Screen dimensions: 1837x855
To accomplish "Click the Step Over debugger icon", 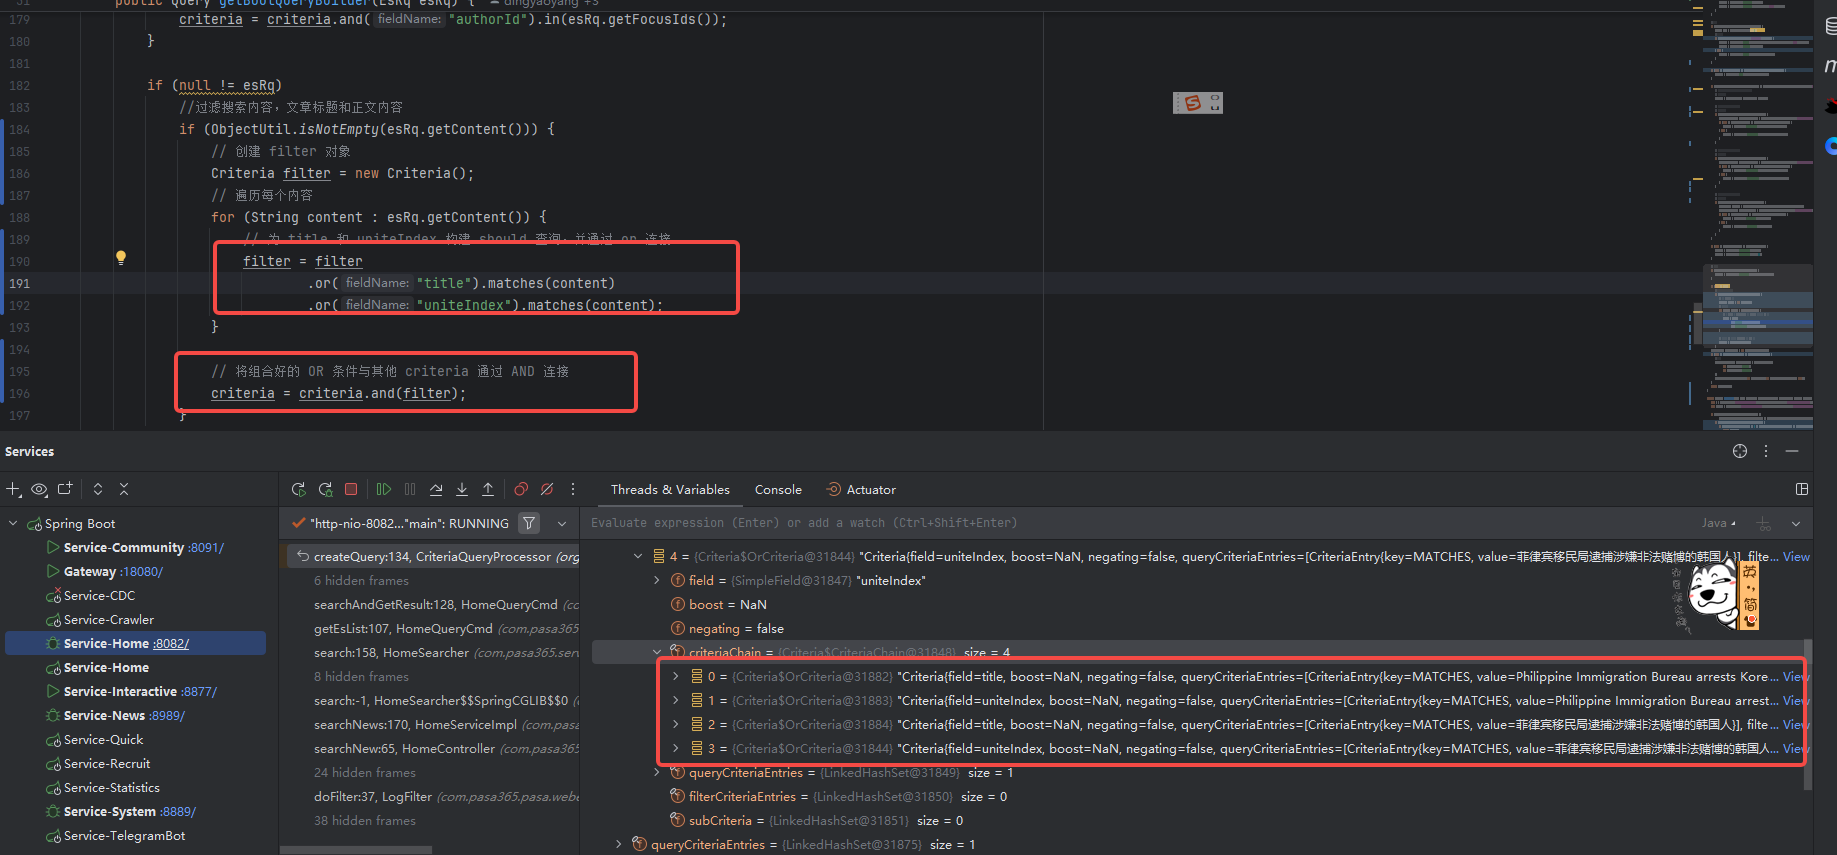I will click(436, 489).
